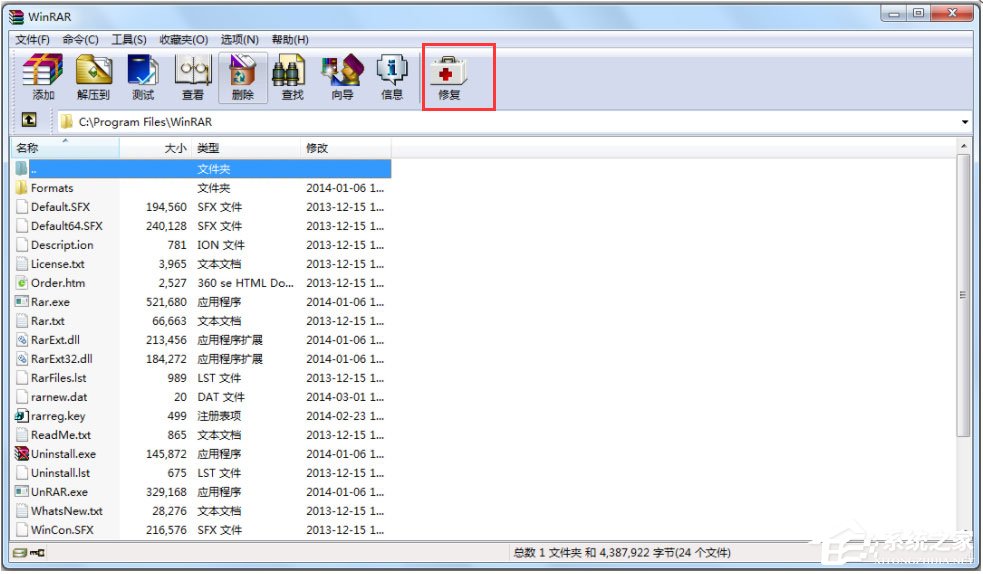Screen dimensions: 983x574
Task: Click the date 2014-02-23 cell
Action: coord(345,415)
